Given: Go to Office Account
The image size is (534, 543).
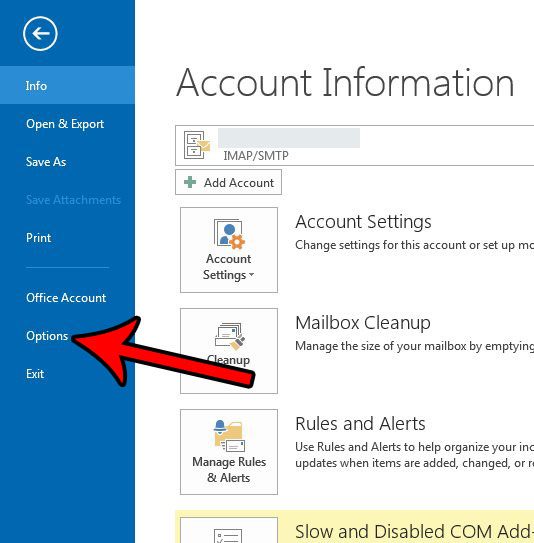Looking at the screenshot, I should (x=67, y=297).
